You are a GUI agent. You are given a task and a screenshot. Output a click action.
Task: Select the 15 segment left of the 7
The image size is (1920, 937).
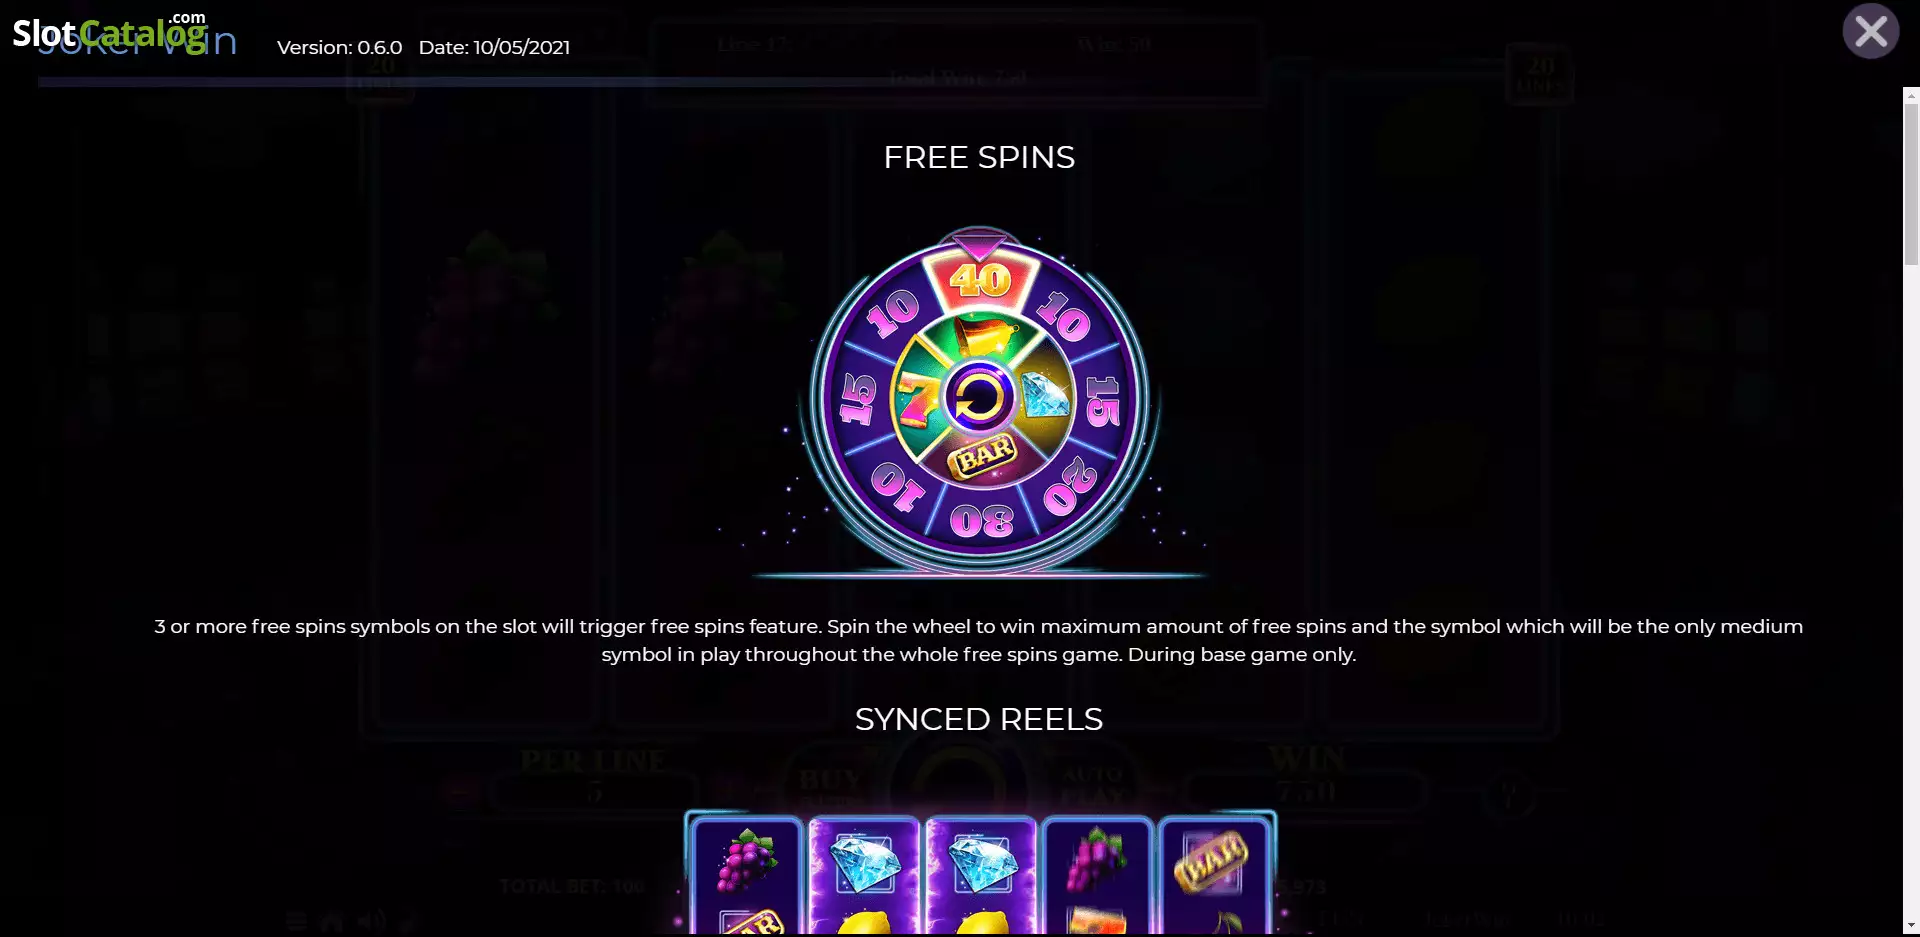(858, 399)
